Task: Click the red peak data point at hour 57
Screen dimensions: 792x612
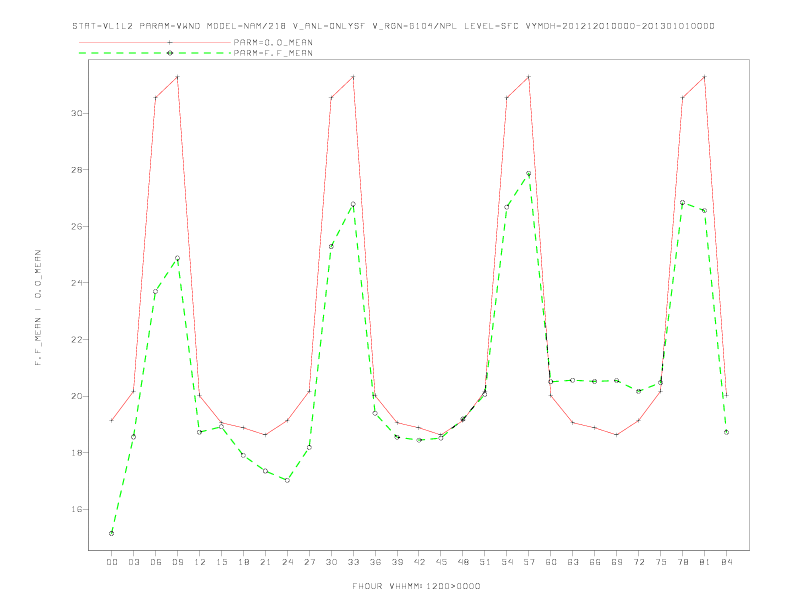Action: tap(529, 77)
